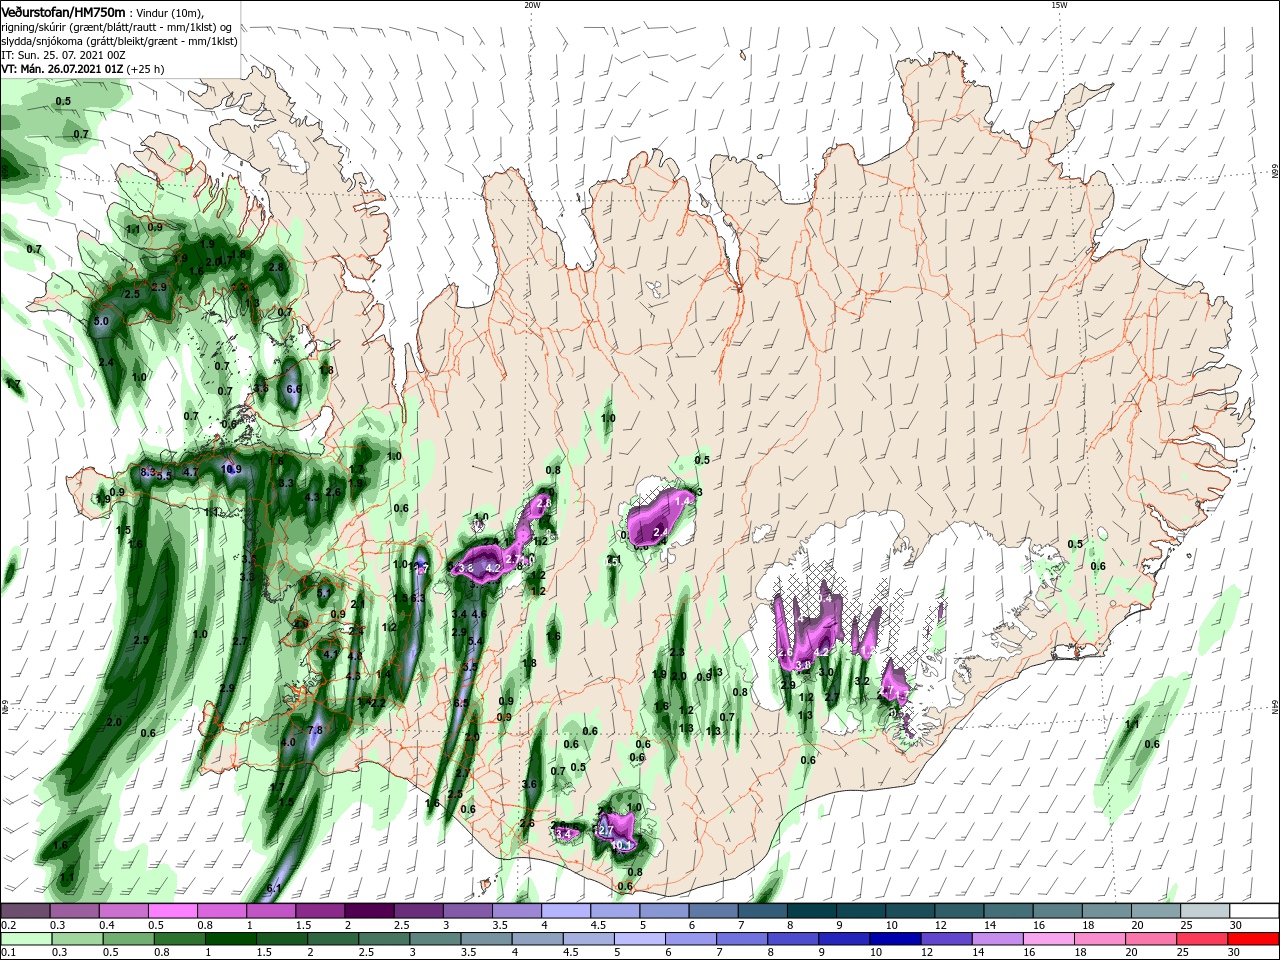Click the 10.9 precipitation value on map
This screenshot has height=960, width=1280.
coord(231,468)
